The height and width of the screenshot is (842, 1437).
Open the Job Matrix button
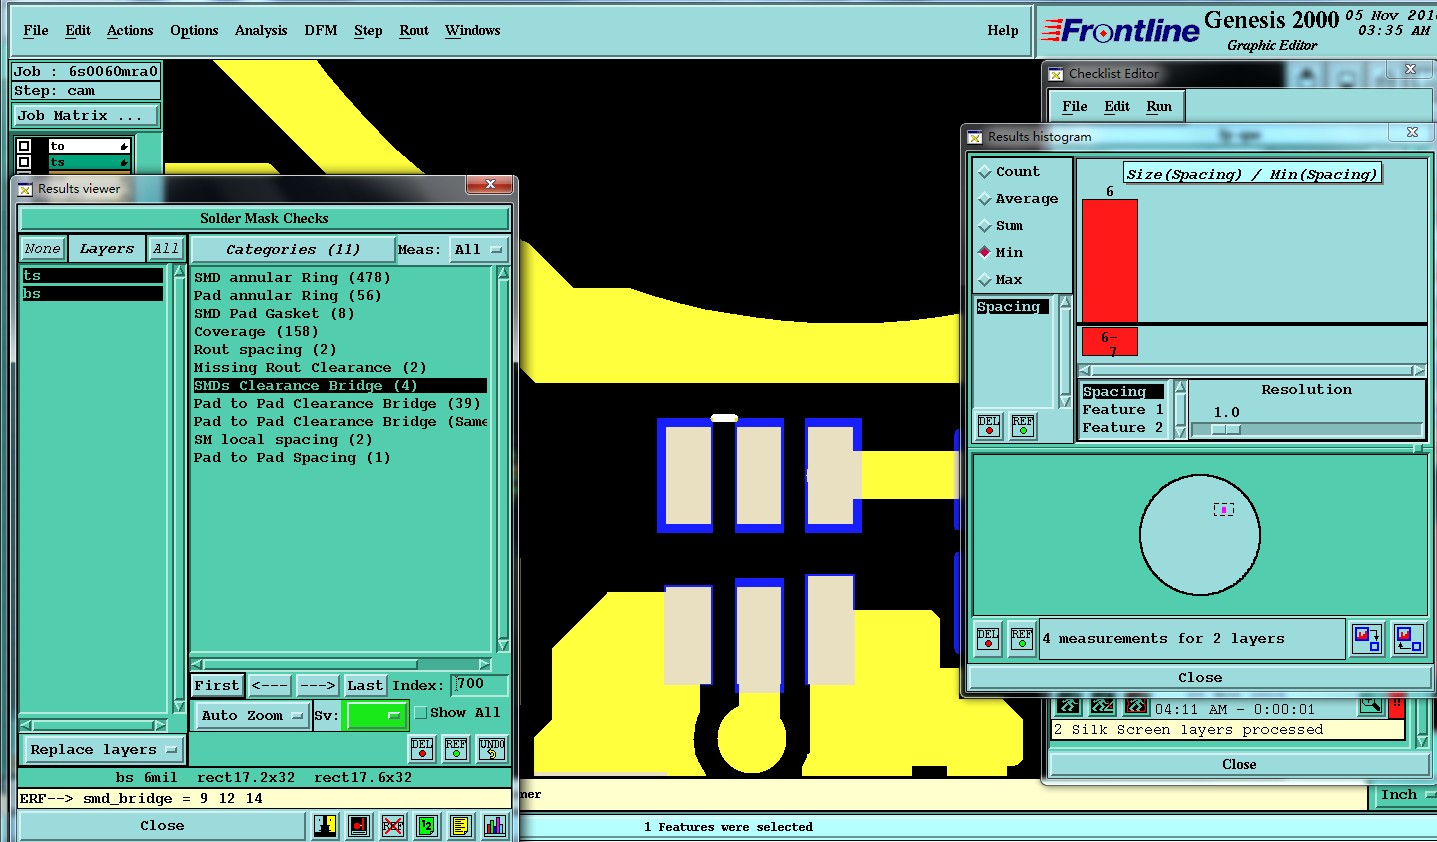click(x=86, y=116)
